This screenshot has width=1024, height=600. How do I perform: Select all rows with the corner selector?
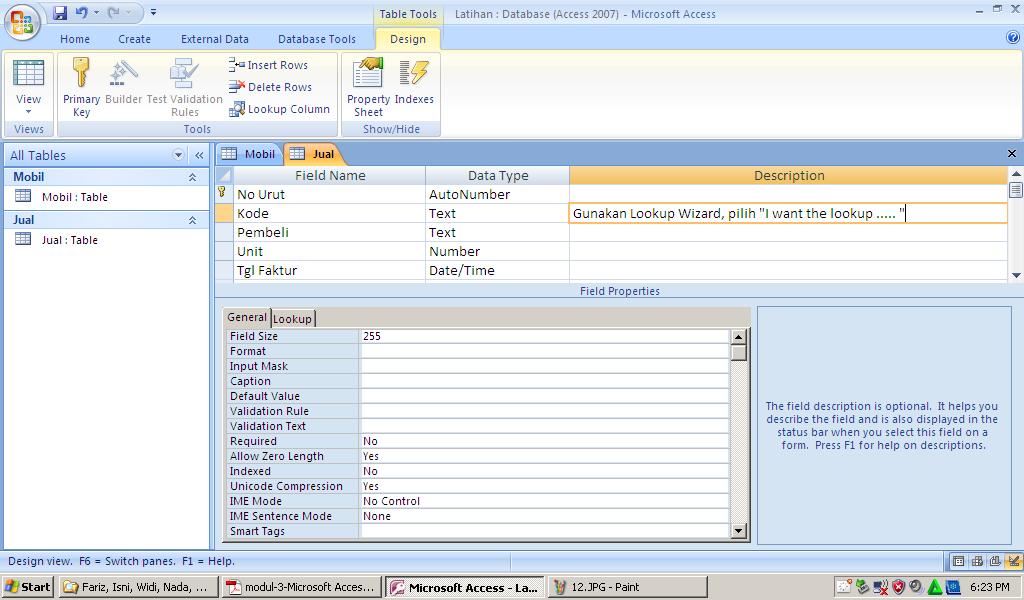pos(224,175)
